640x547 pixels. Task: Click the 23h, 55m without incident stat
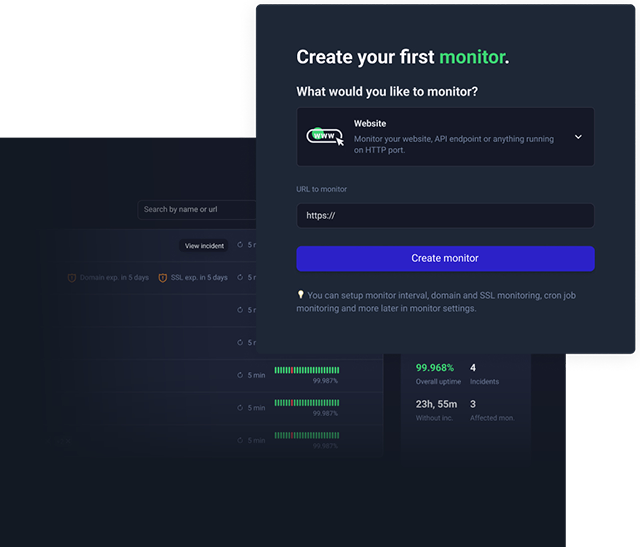pyautogui.click(x=437, y=404)
